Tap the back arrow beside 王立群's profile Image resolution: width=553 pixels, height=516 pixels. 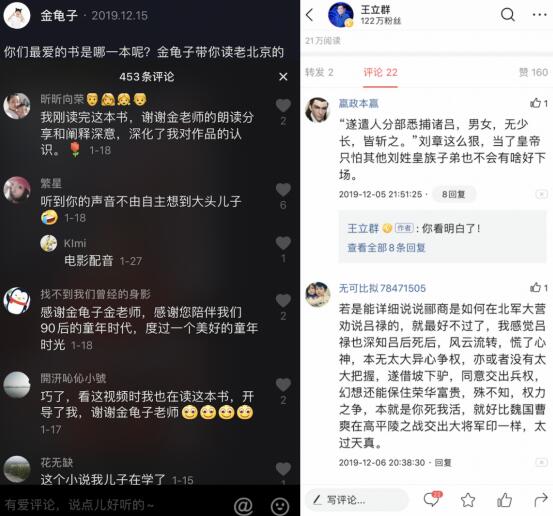(x=310, y=15)
